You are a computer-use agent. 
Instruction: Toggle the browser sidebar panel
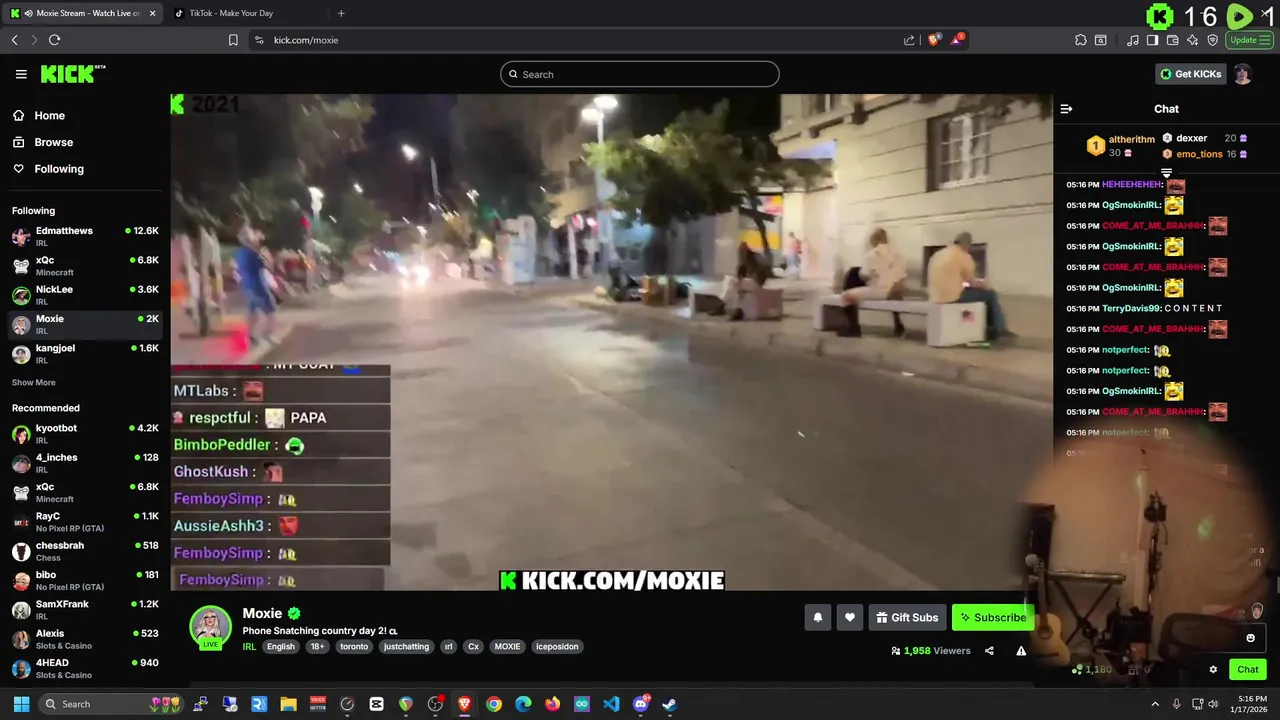(1152, 40)
